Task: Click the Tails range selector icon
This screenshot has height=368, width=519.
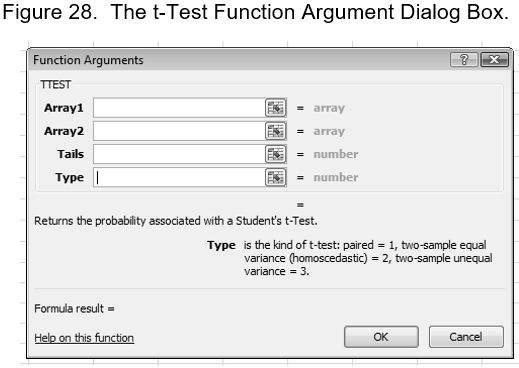Action: [x=276, y=154]
